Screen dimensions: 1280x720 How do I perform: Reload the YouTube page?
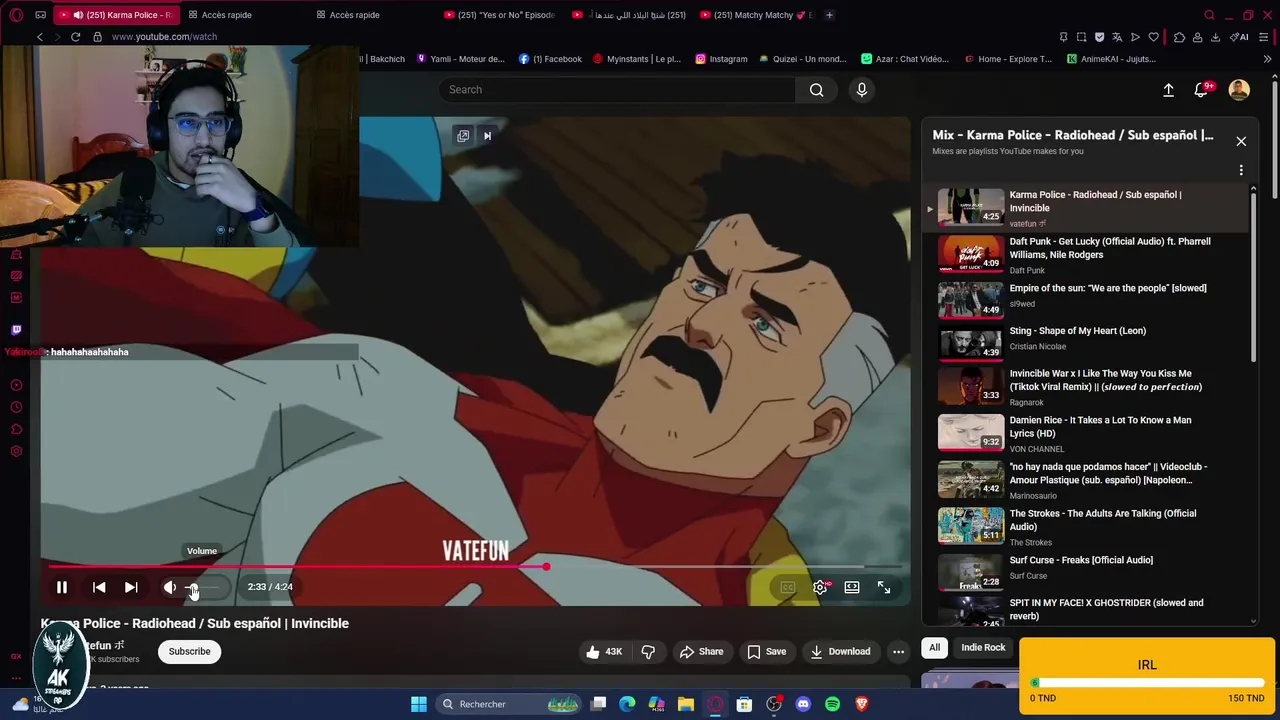point(75,37)
